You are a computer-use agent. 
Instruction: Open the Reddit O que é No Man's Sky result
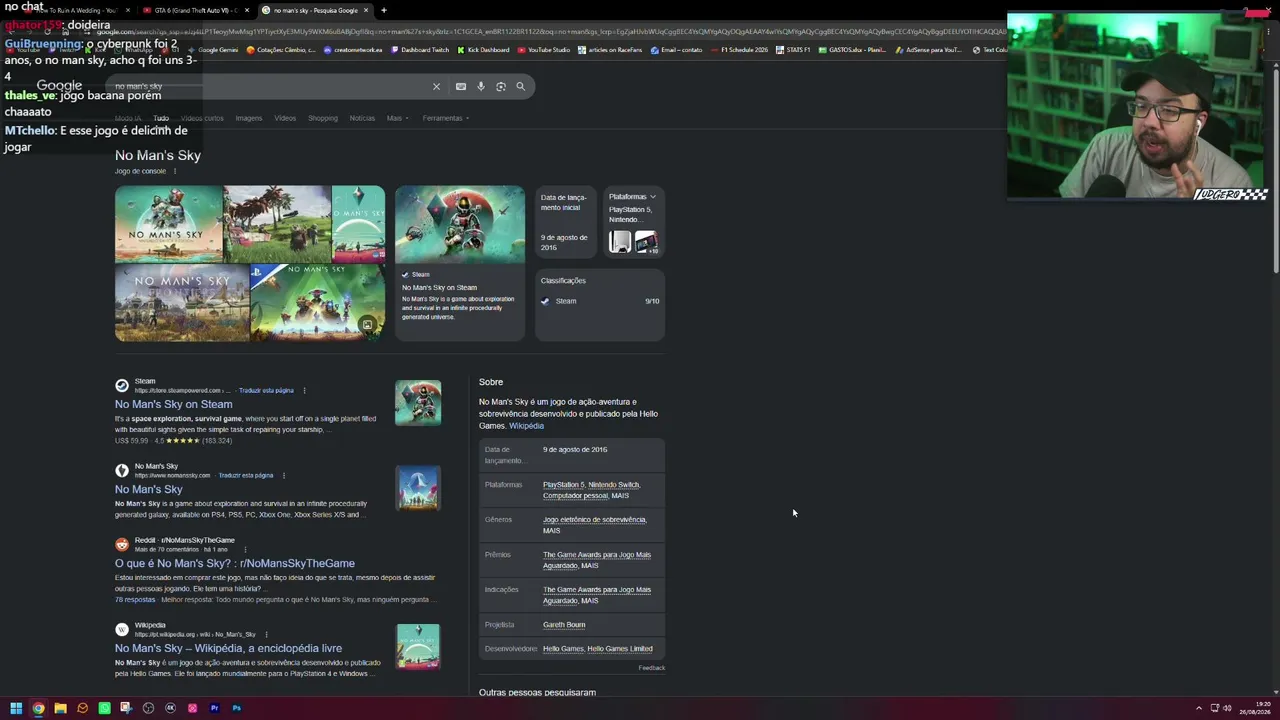coord(235,564)
